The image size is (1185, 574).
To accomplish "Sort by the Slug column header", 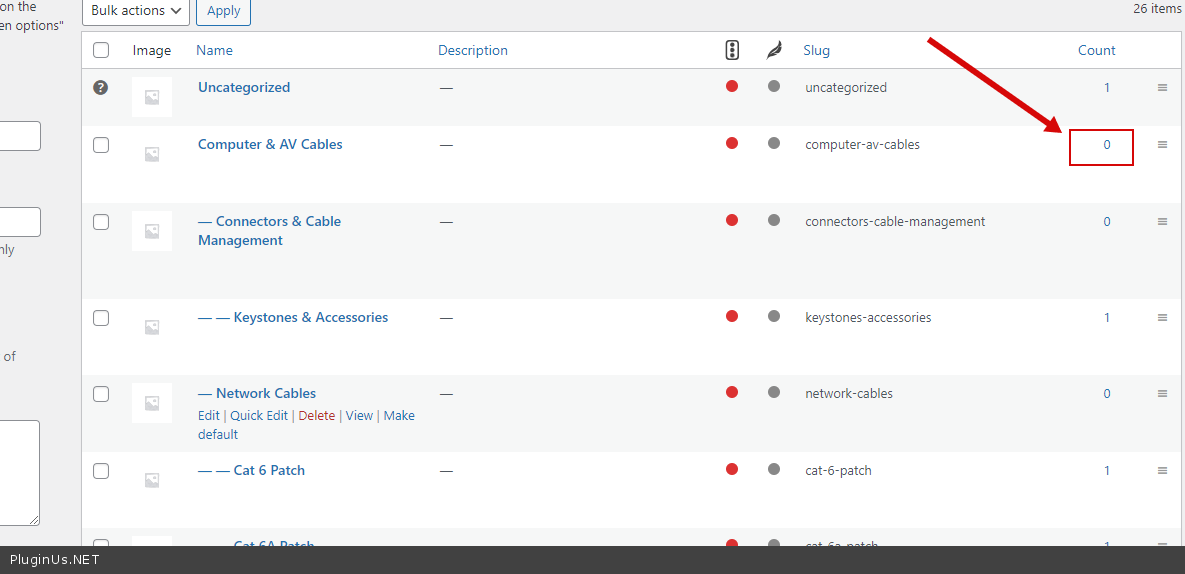I will (816, 51).
